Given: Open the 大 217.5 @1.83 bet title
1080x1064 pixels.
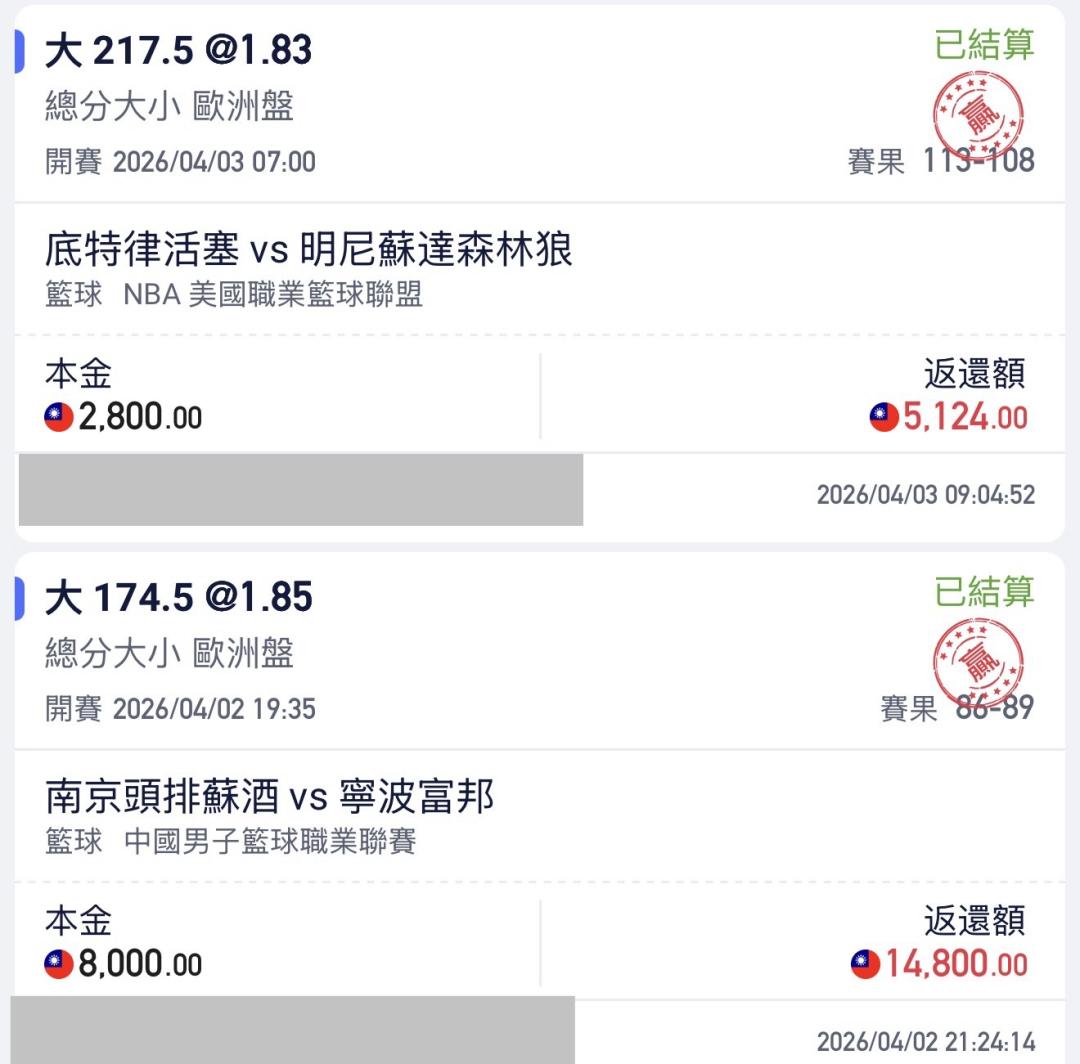Looking at the screenshot, I should tap(178, 51).
